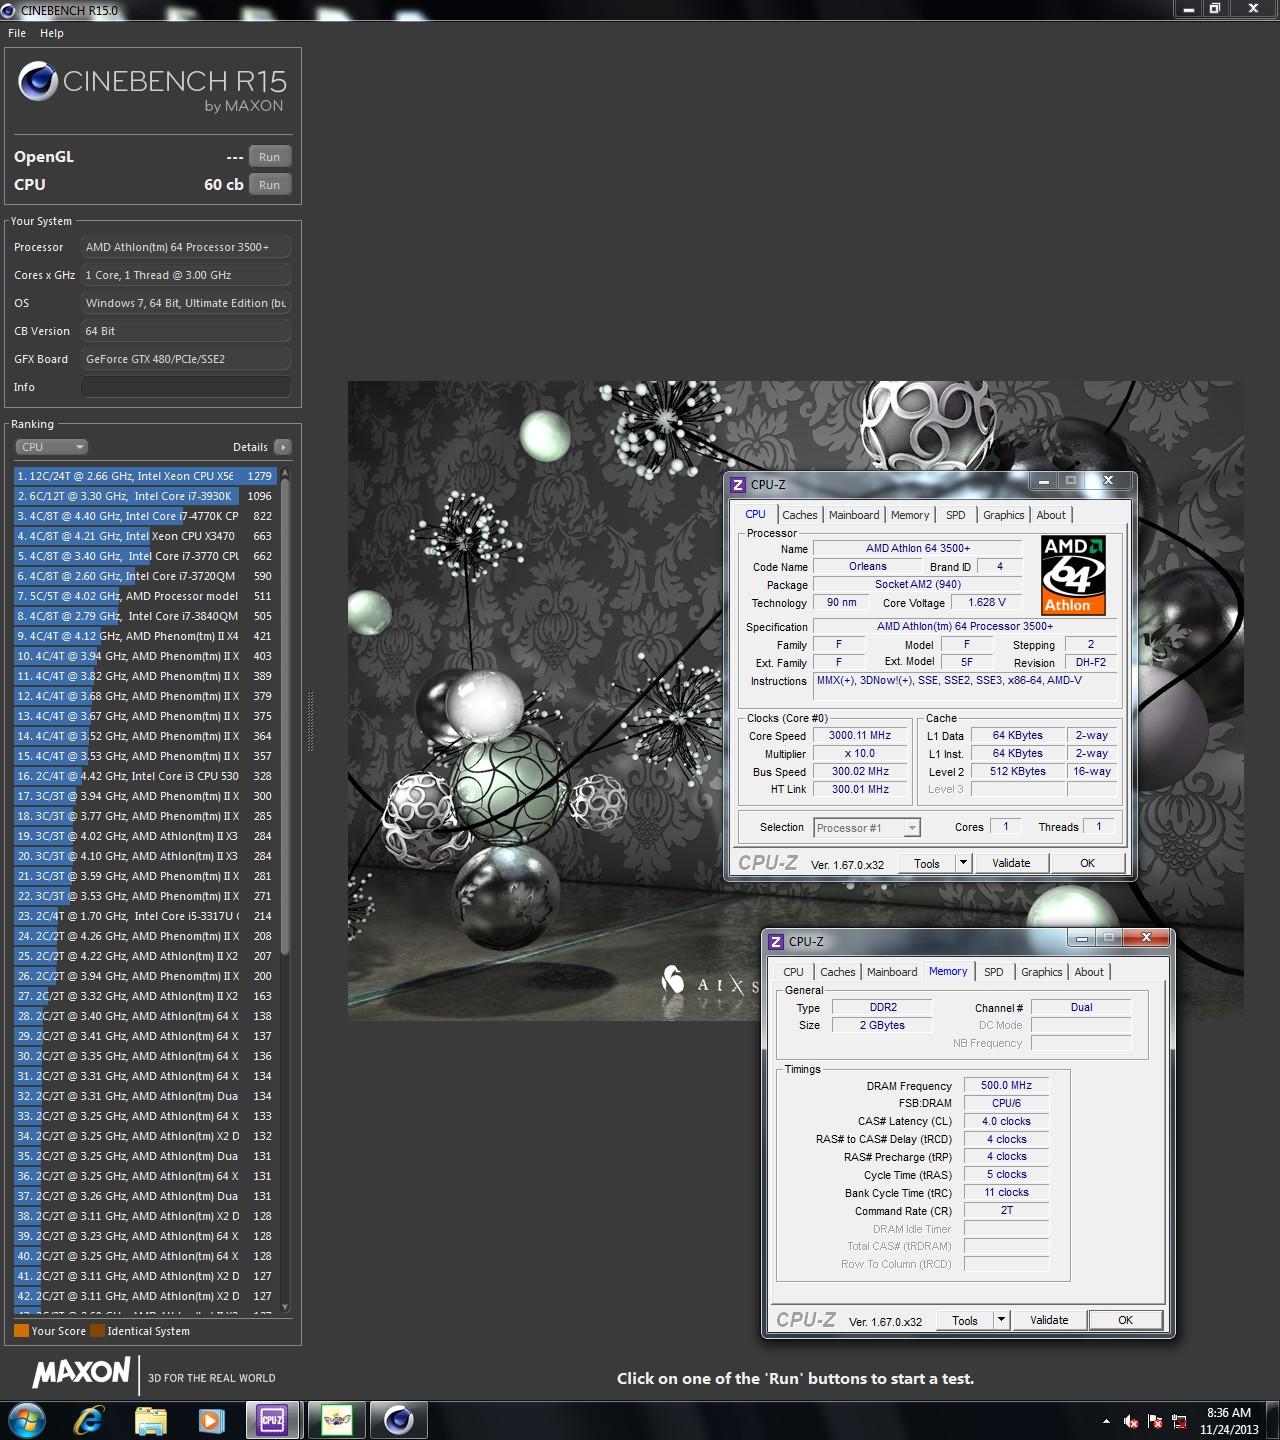
Task: Run the CPU benchmark
Action: [x=270, y=185]
